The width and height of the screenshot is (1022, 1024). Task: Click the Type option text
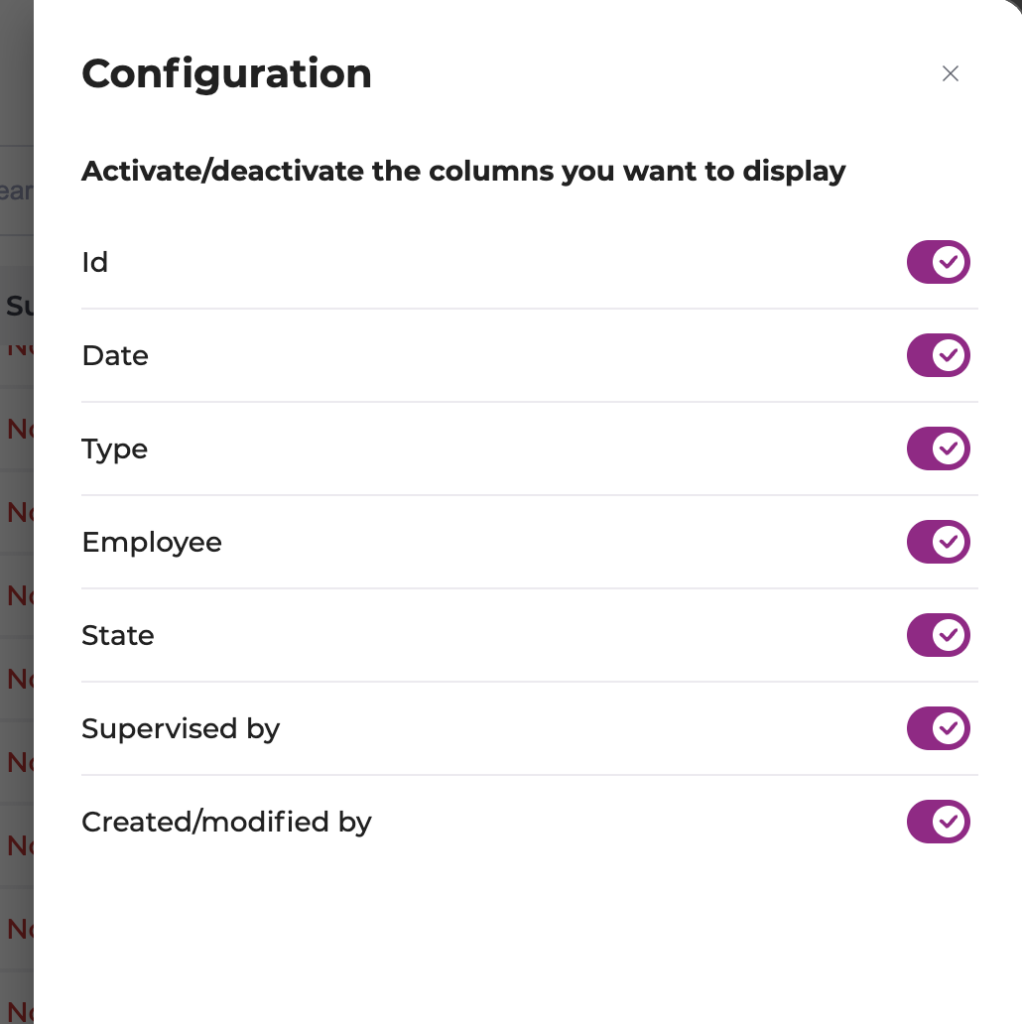tap(115, 450)
